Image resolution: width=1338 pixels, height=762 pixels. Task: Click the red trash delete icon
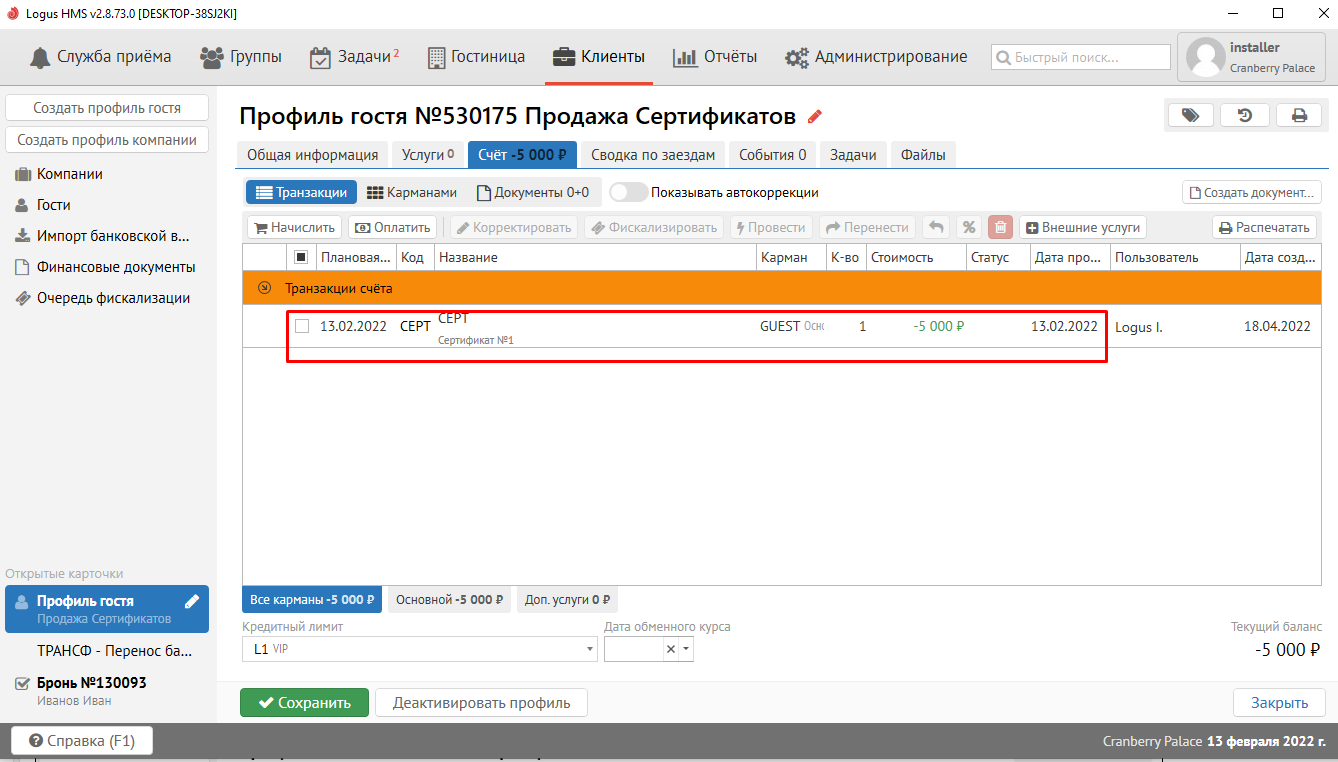(x=1000, y=227)
